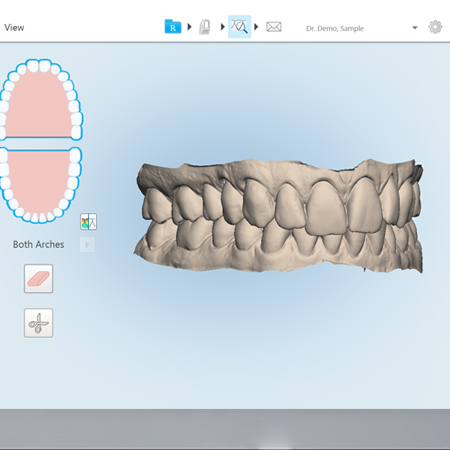Viewport: 450px width, 450px height.
Task: Click the Dr. Demo, Sample name
Action: [335, 28]
